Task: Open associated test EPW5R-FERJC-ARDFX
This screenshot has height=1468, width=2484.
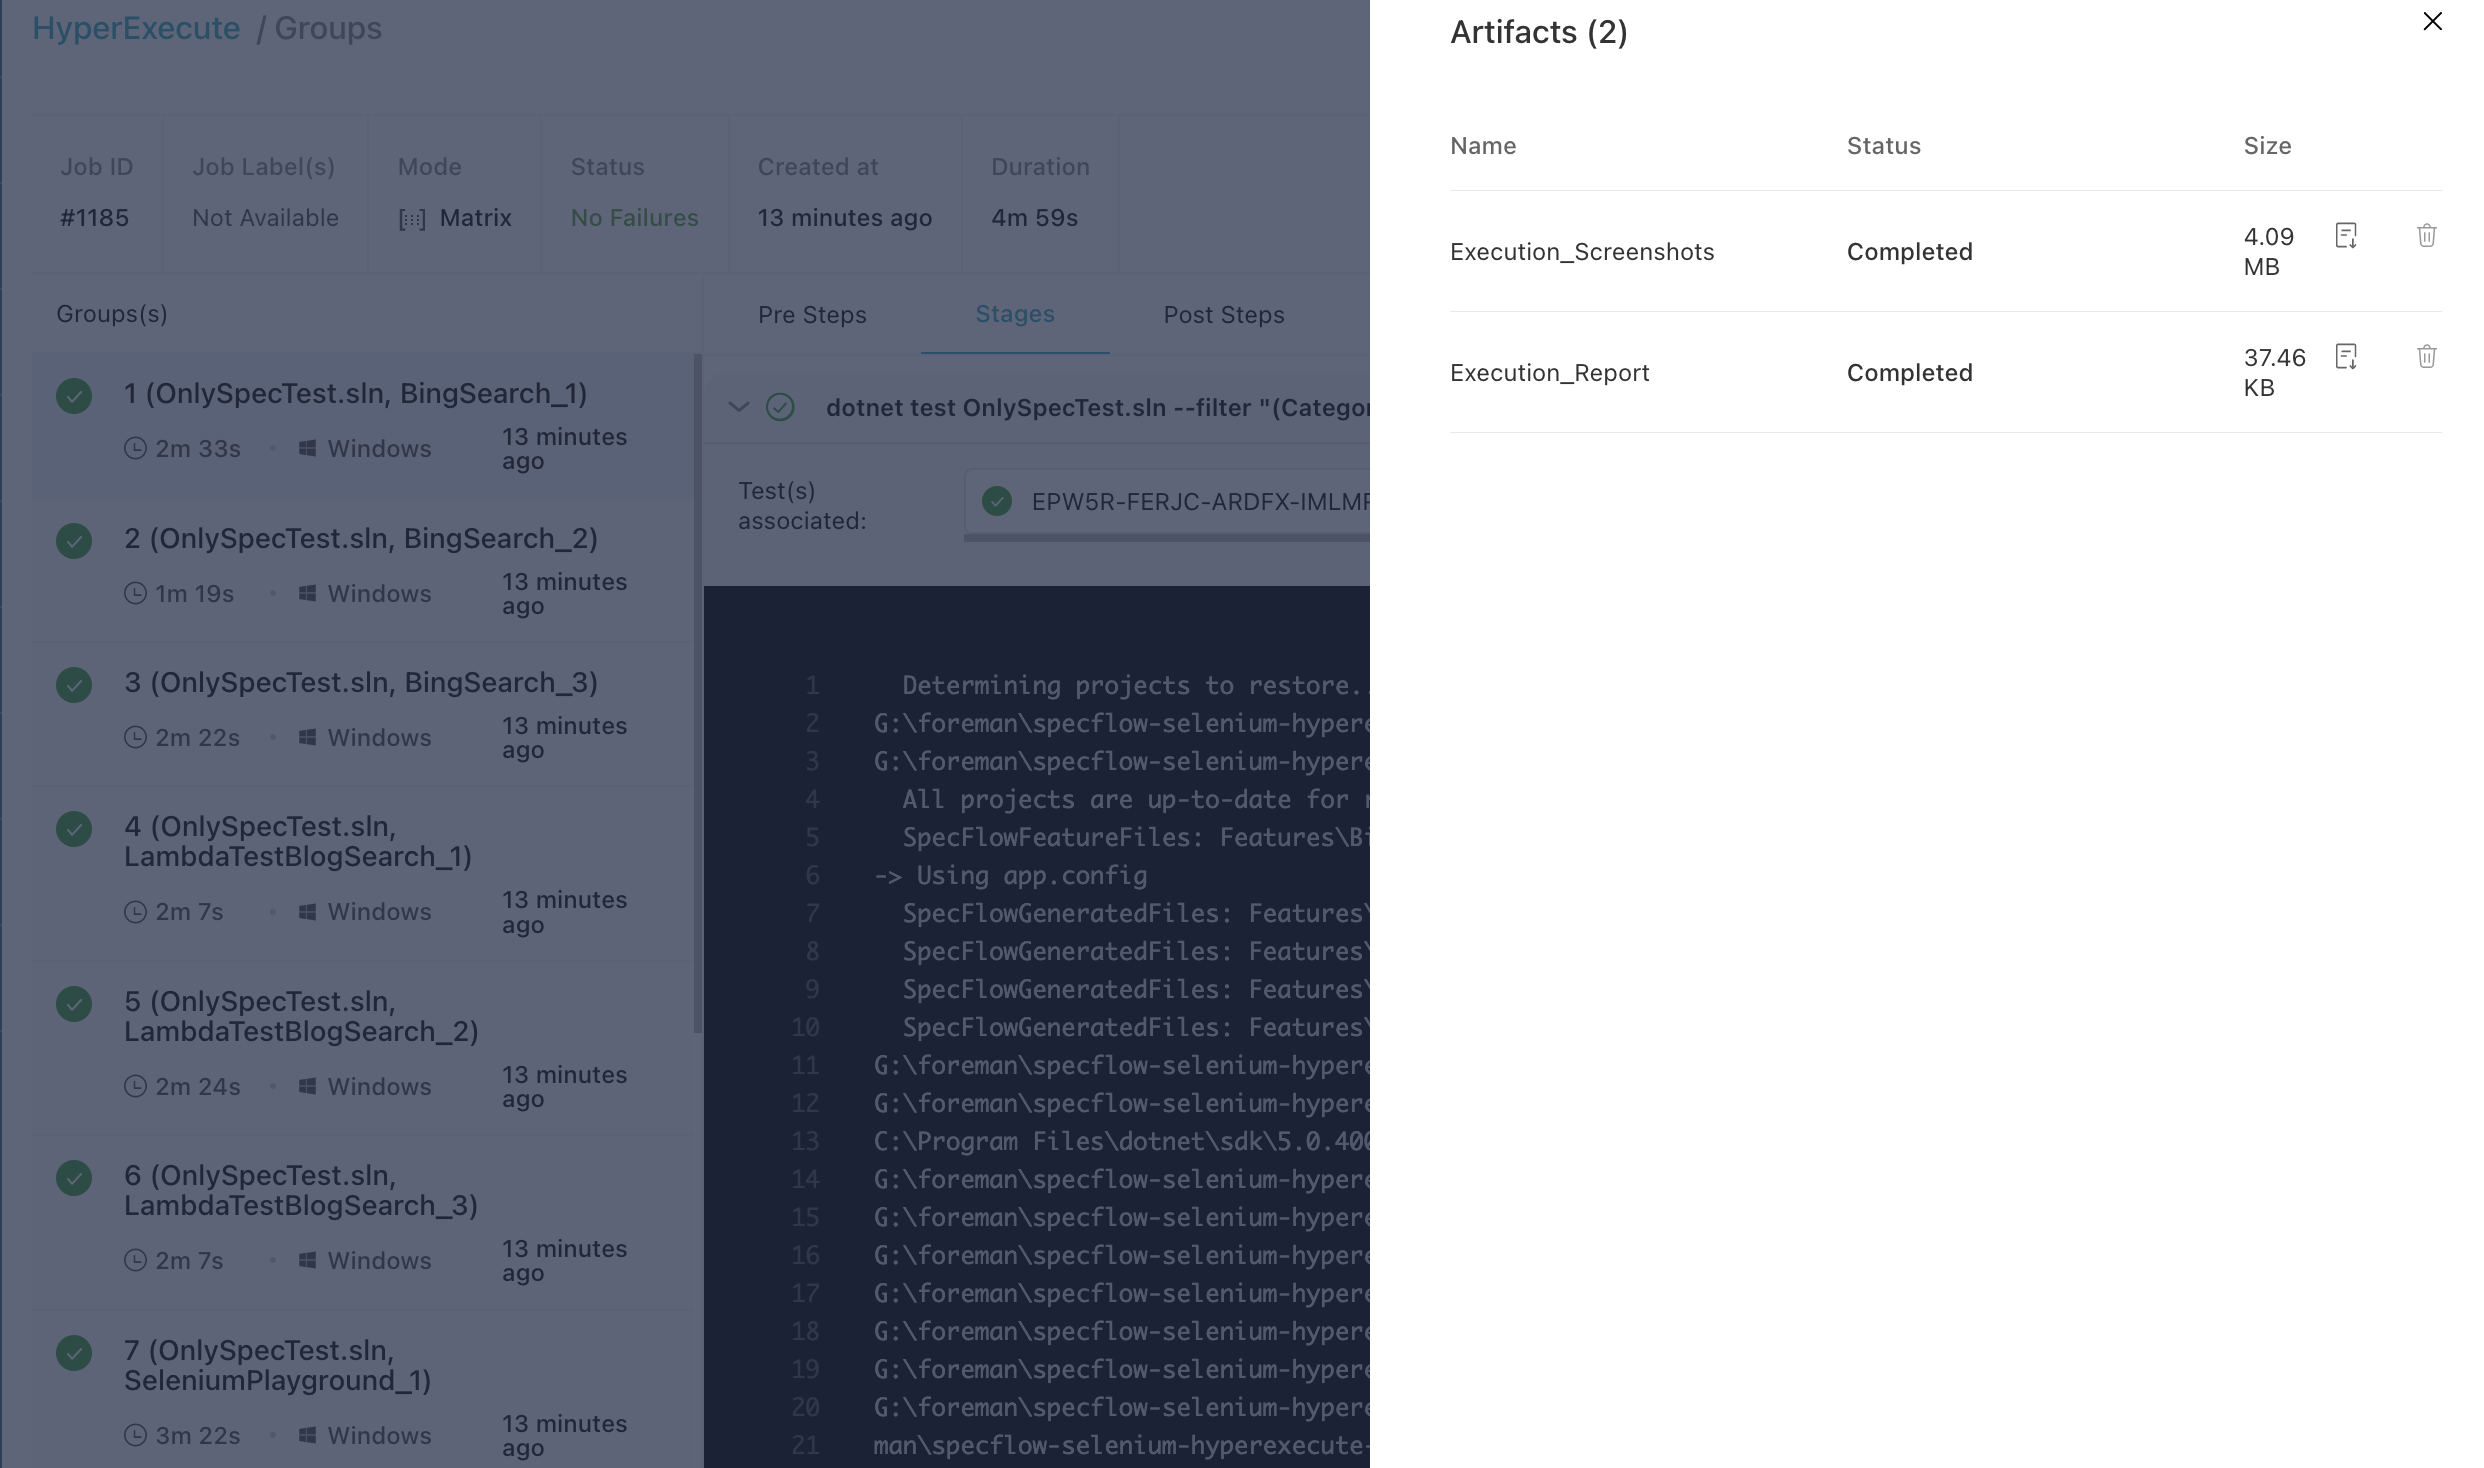Action: coord(1167,501)
